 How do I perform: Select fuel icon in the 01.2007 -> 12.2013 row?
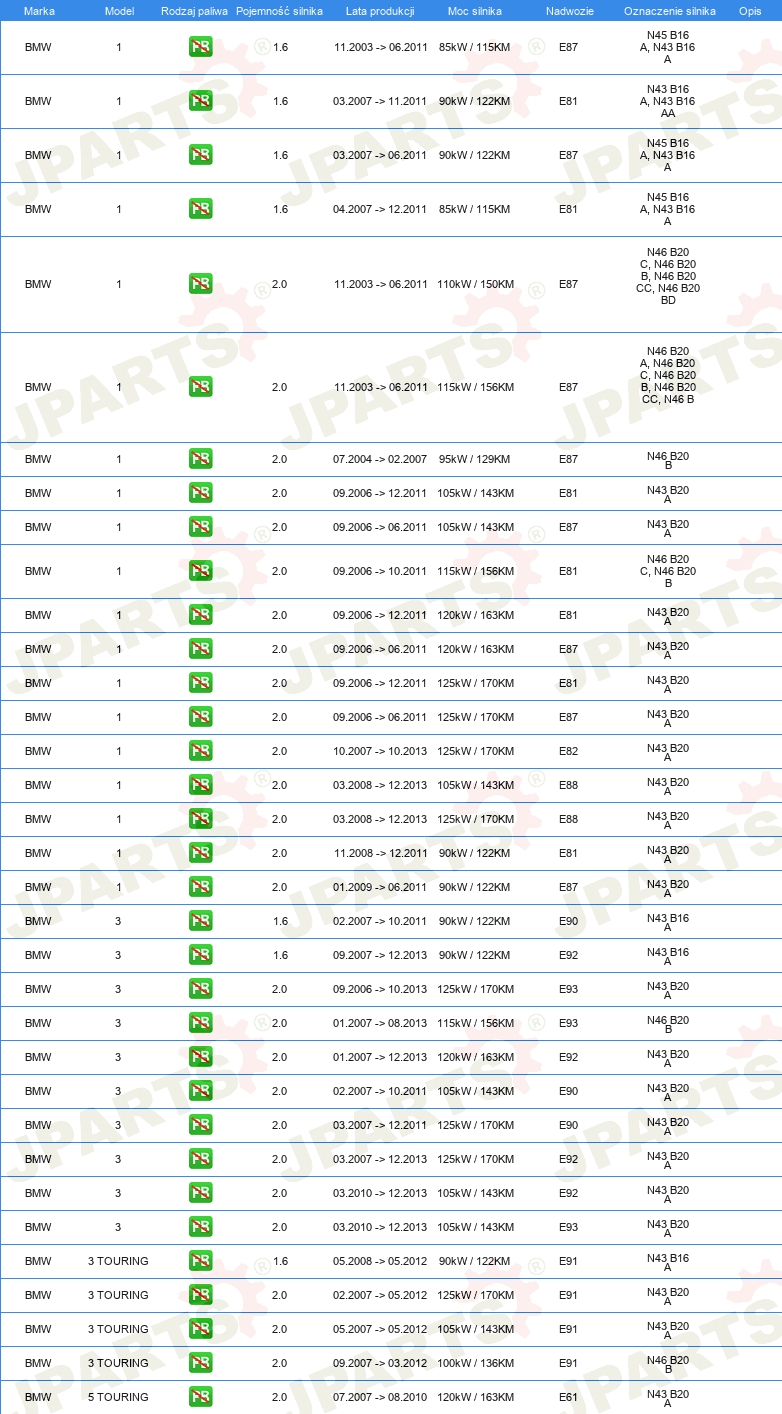tap(200, 1057)
